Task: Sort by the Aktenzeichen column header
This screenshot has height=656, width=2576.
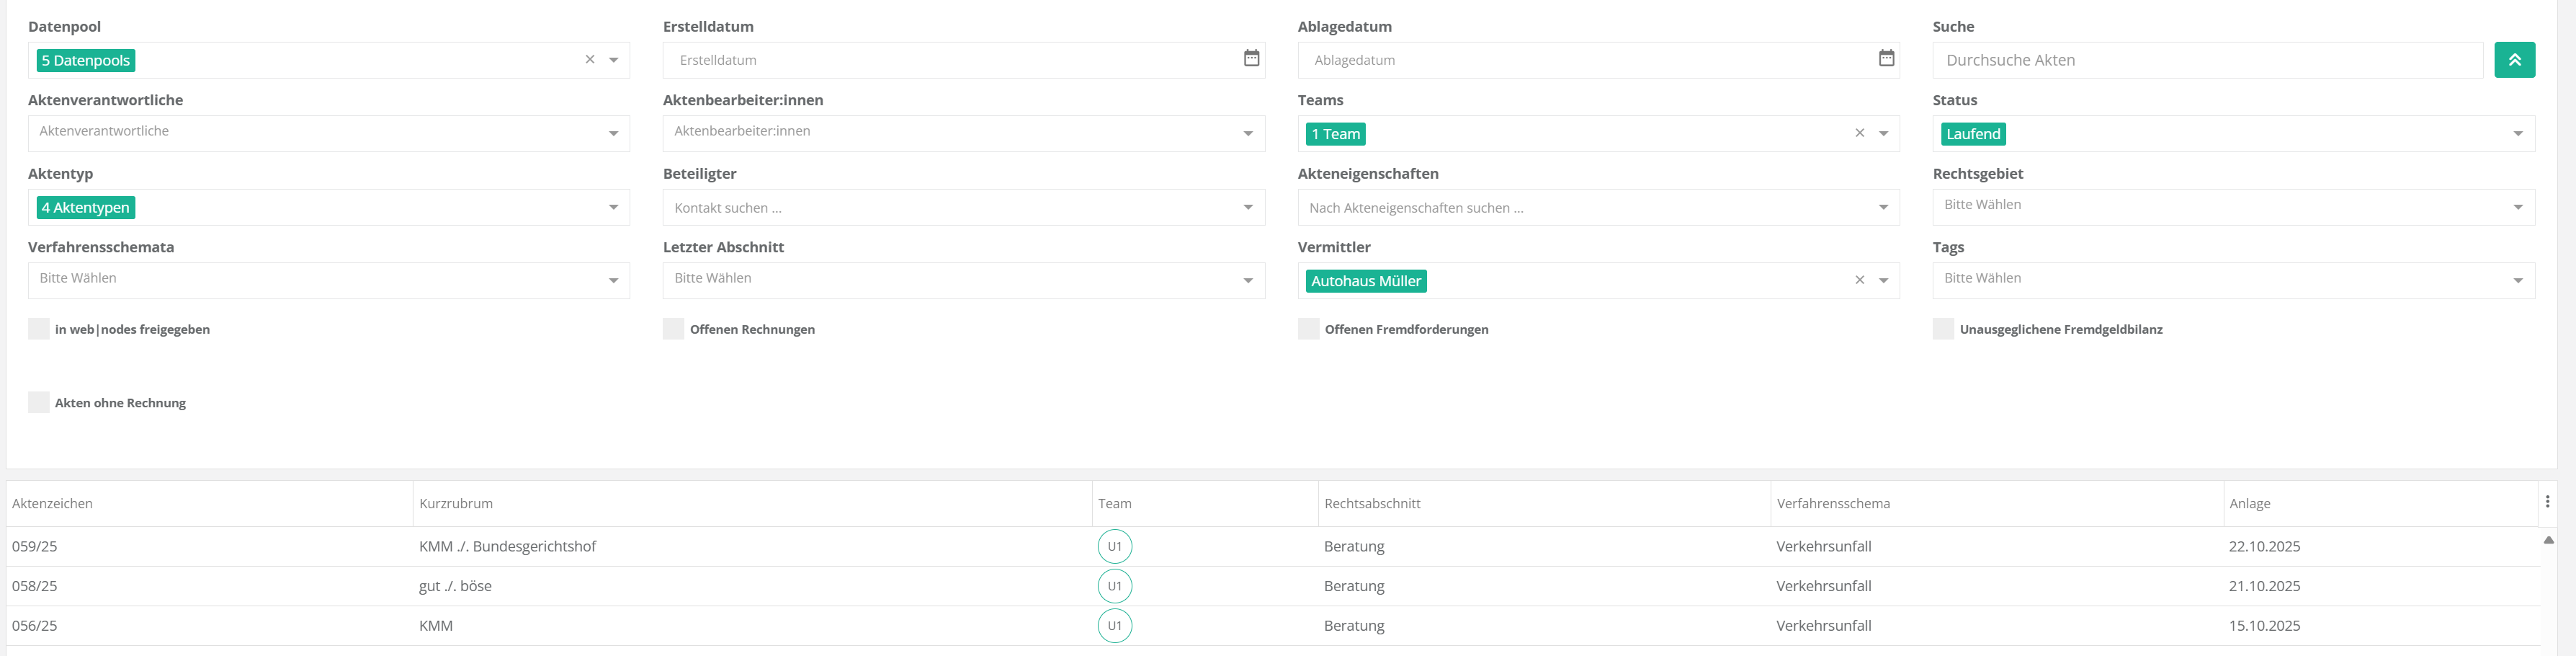Action: [x=53, y=504]
